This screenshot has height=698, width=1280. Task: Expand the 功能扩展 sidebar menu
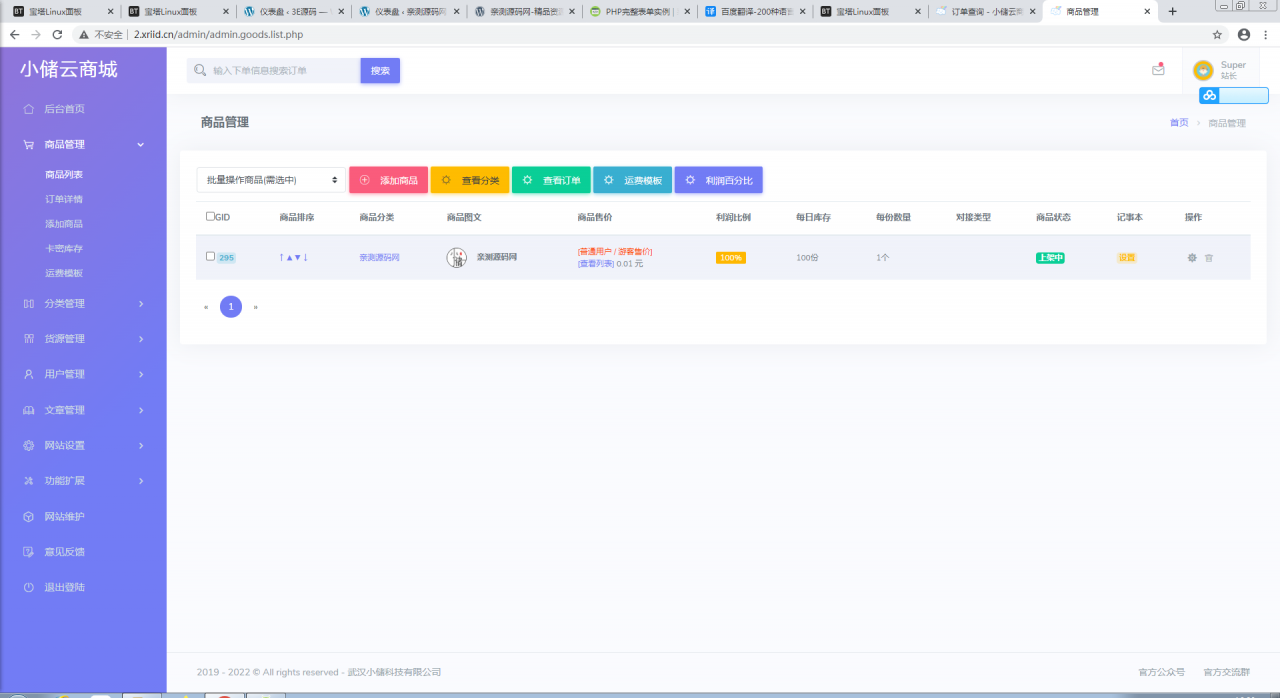click(x=83, y=481)
